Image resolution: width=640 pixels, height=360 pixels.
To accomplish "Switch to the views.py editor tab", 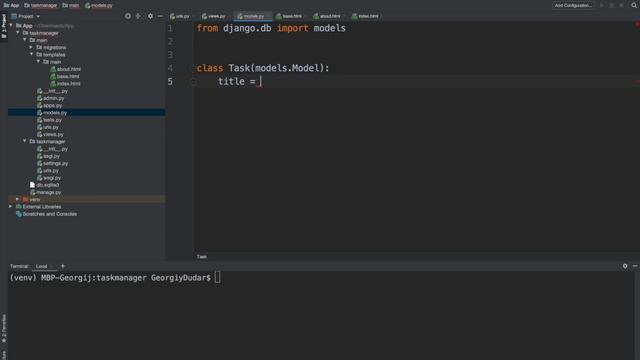I will [213, 16].
